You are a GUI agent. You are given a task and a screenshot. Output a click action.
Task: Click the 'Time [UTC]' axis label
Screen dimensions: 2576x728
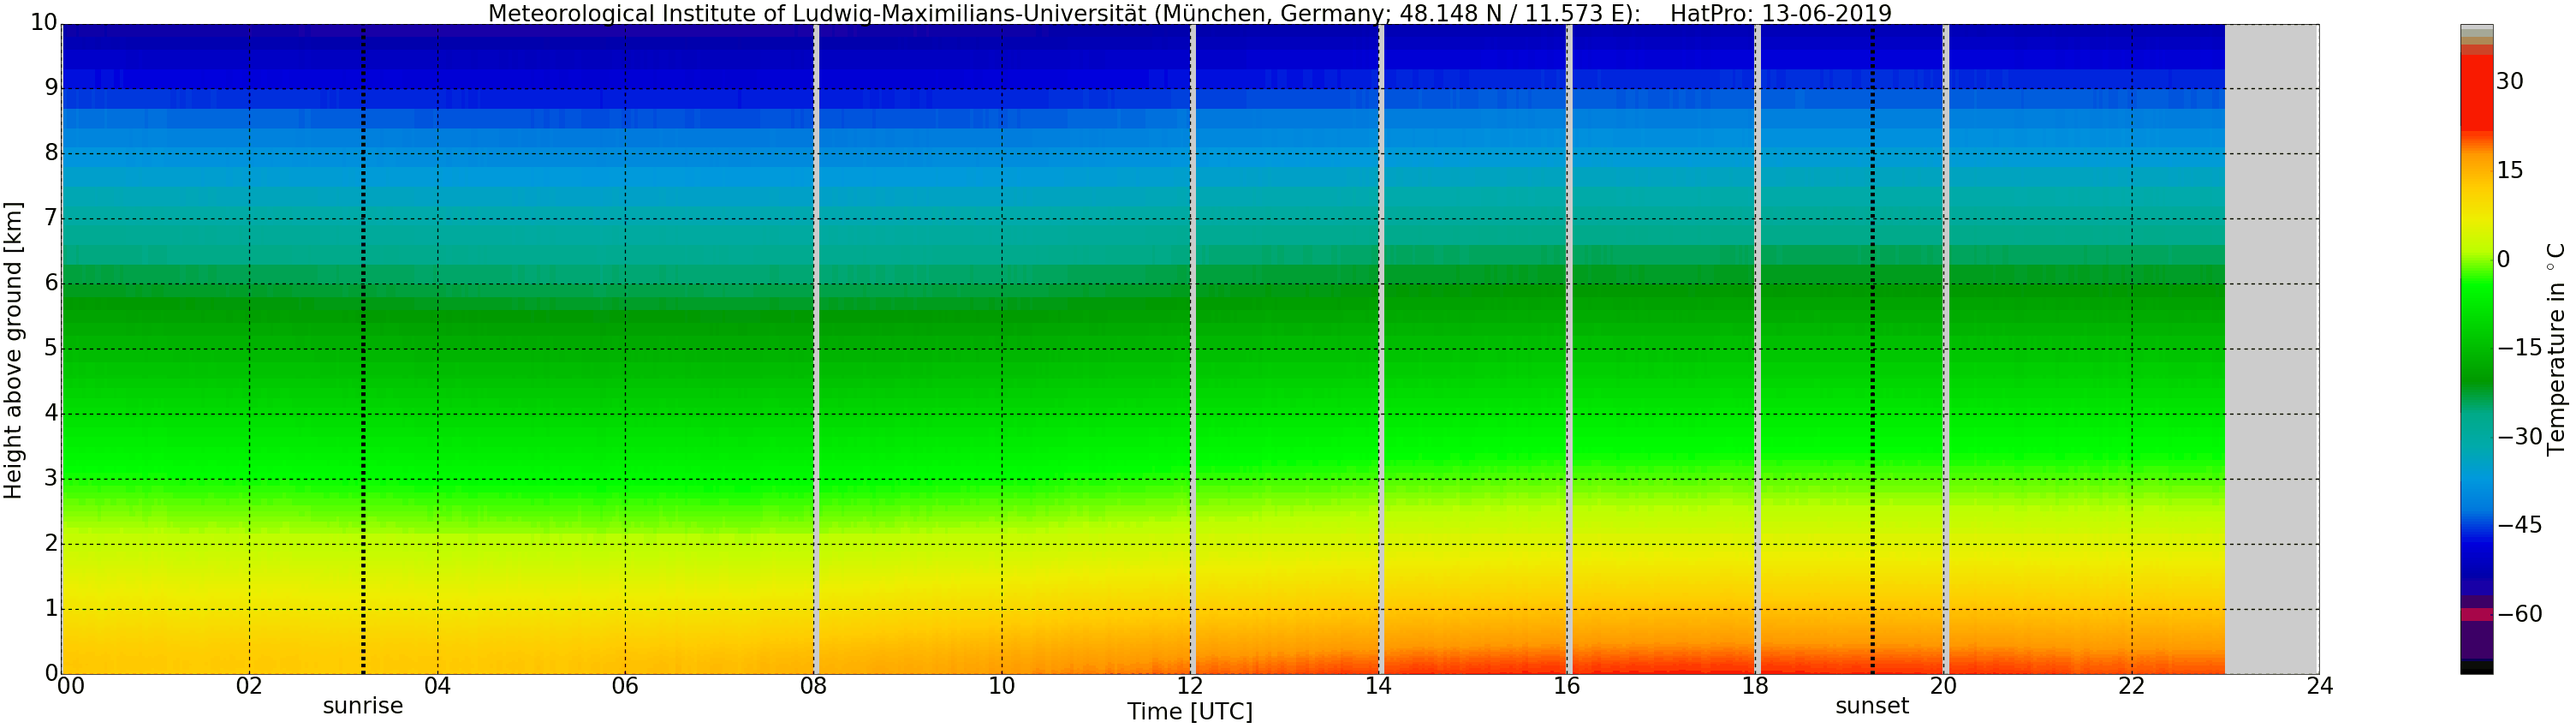pyautogui.click(x=1190, y=712)
